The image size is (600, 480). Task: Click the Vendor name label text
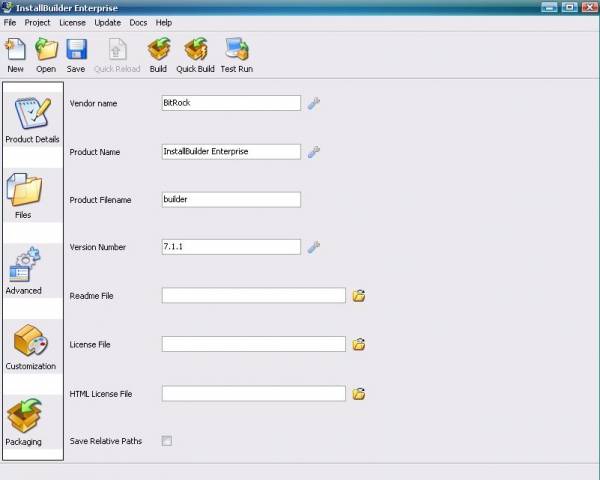coord(93,103)
